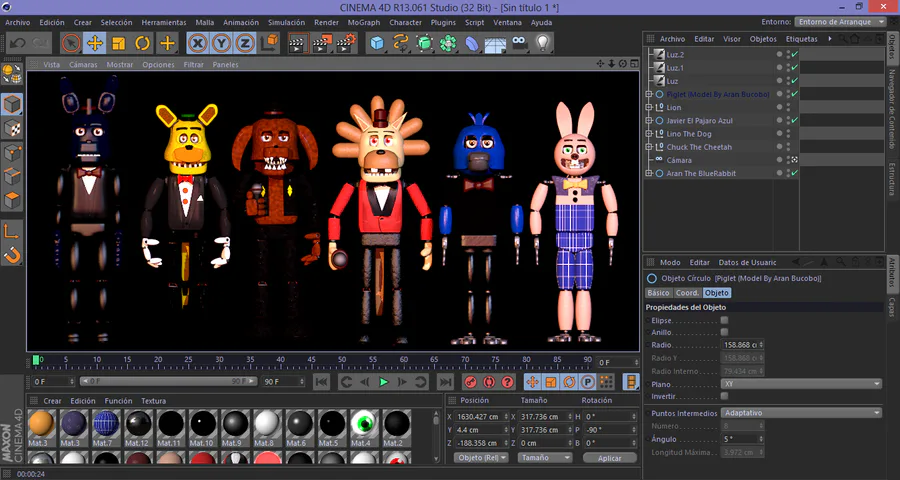
Task: Open the deformer bend icon
Action: tap(472, 43)
